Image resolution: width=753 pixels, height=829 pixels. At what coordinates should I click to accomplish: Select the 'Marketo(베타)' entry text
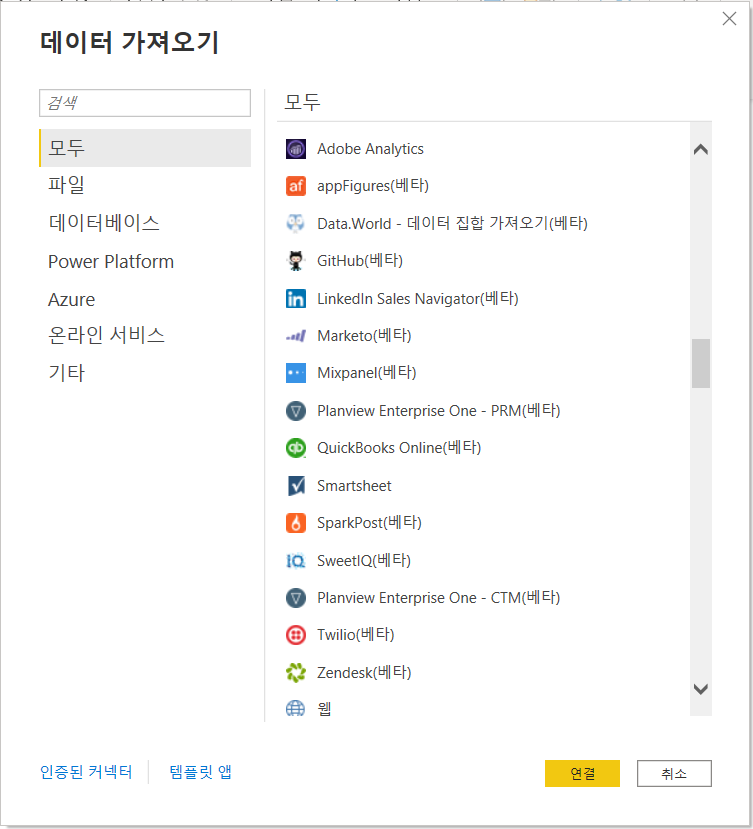pos(364,336)
